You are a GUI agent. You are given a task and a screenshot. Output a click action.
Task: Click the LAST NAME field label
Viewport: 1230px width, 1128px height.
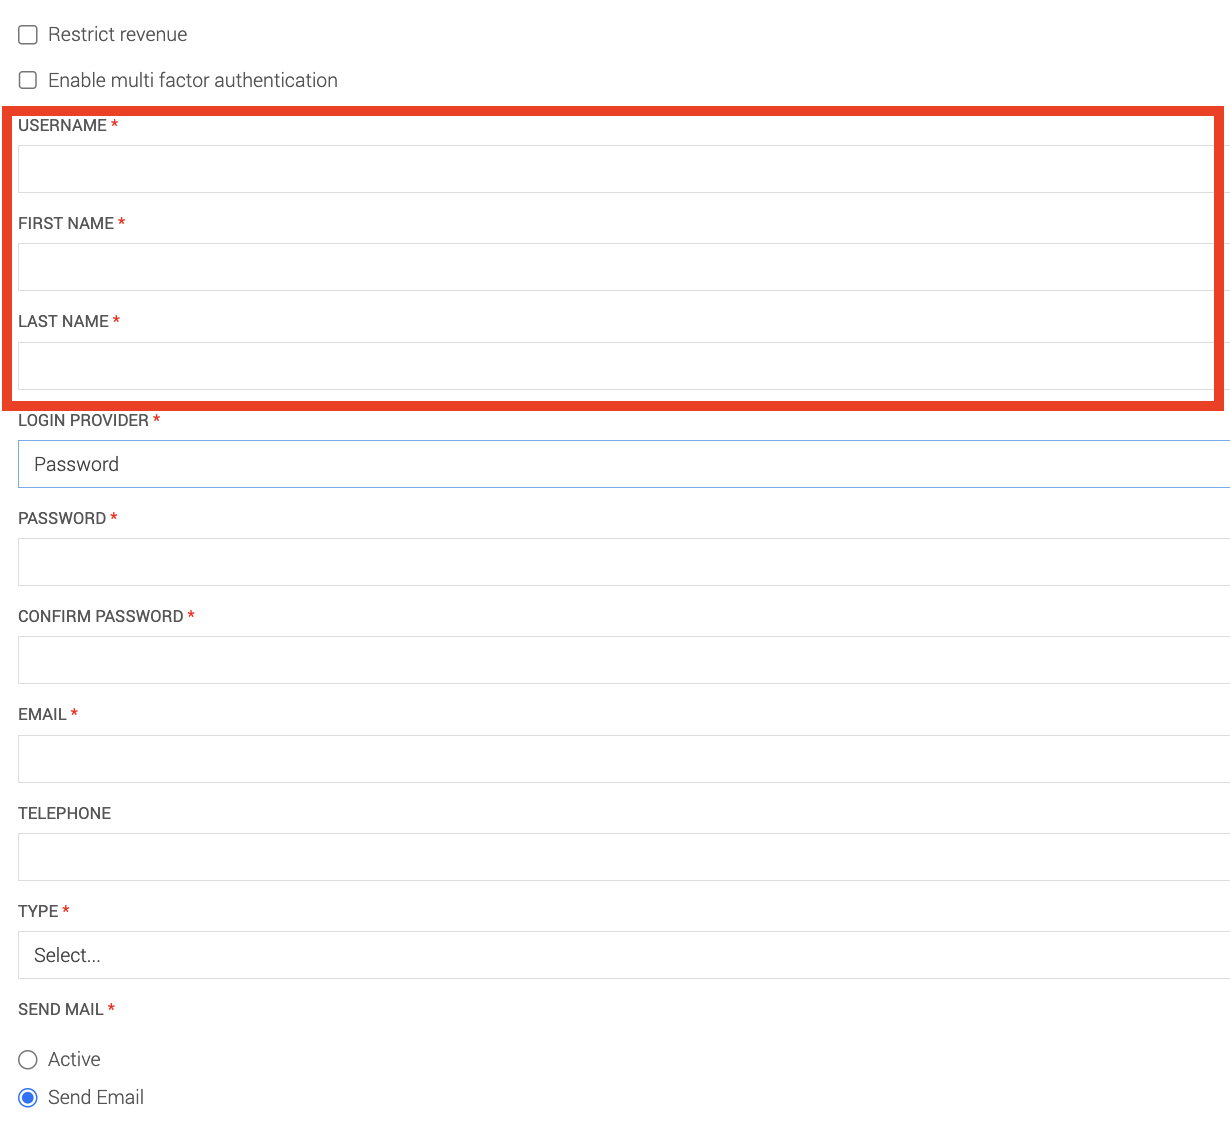coord(63,321)
